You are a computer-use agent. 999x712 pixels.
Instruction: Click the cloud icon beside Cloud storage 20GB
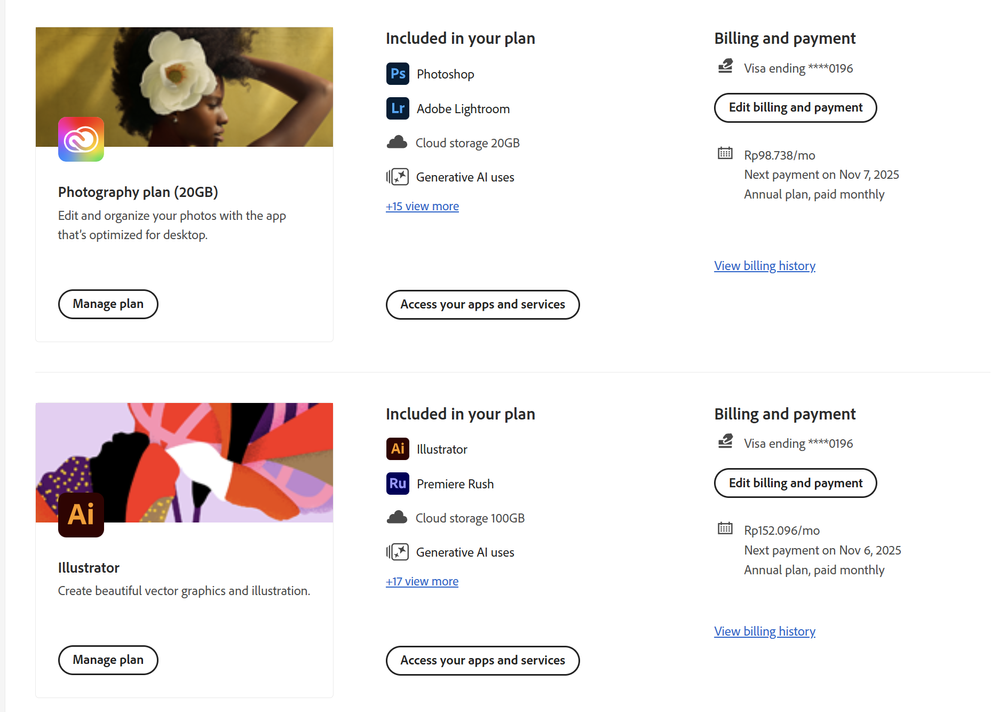[397, 143]
